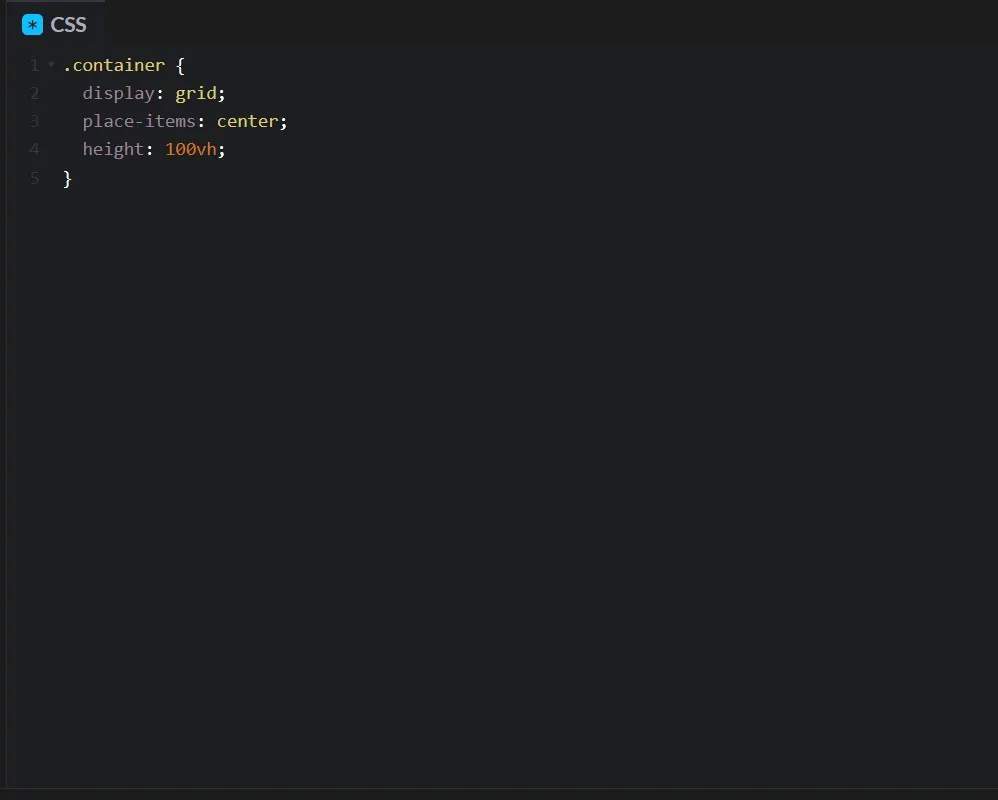
Task: Click line number 2 in the gutter
Action: pyautogui.click(x=34, y=93)
